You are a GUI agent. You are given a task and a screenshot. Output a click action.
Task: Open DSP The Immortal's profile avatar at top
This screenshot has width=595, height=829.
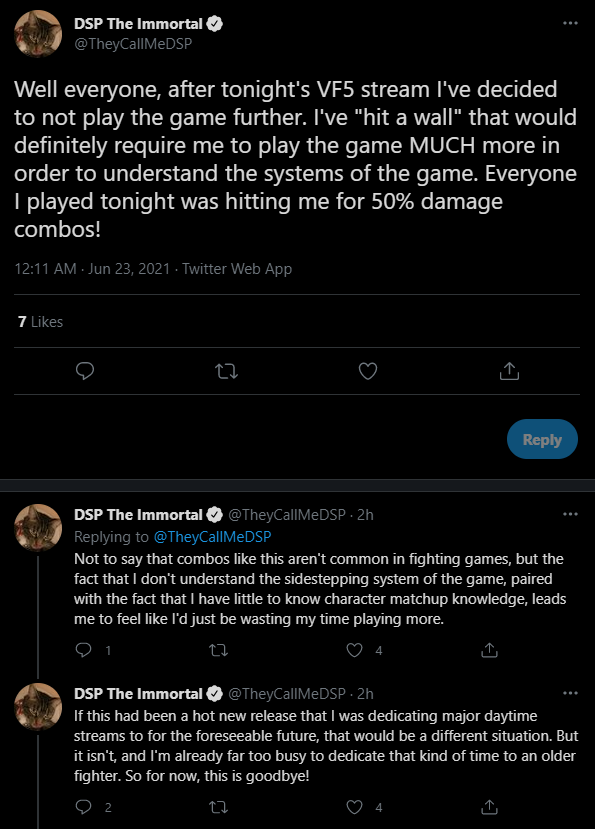pyautogui.click(x=38, y=33)
